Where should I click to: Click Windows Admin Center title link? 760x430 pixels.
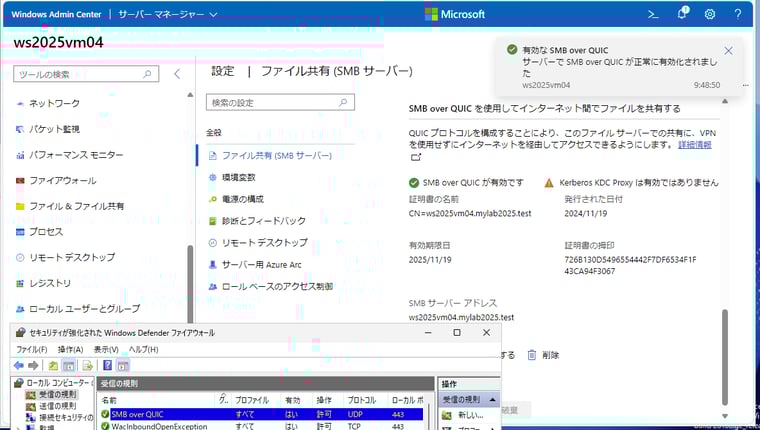56,15
